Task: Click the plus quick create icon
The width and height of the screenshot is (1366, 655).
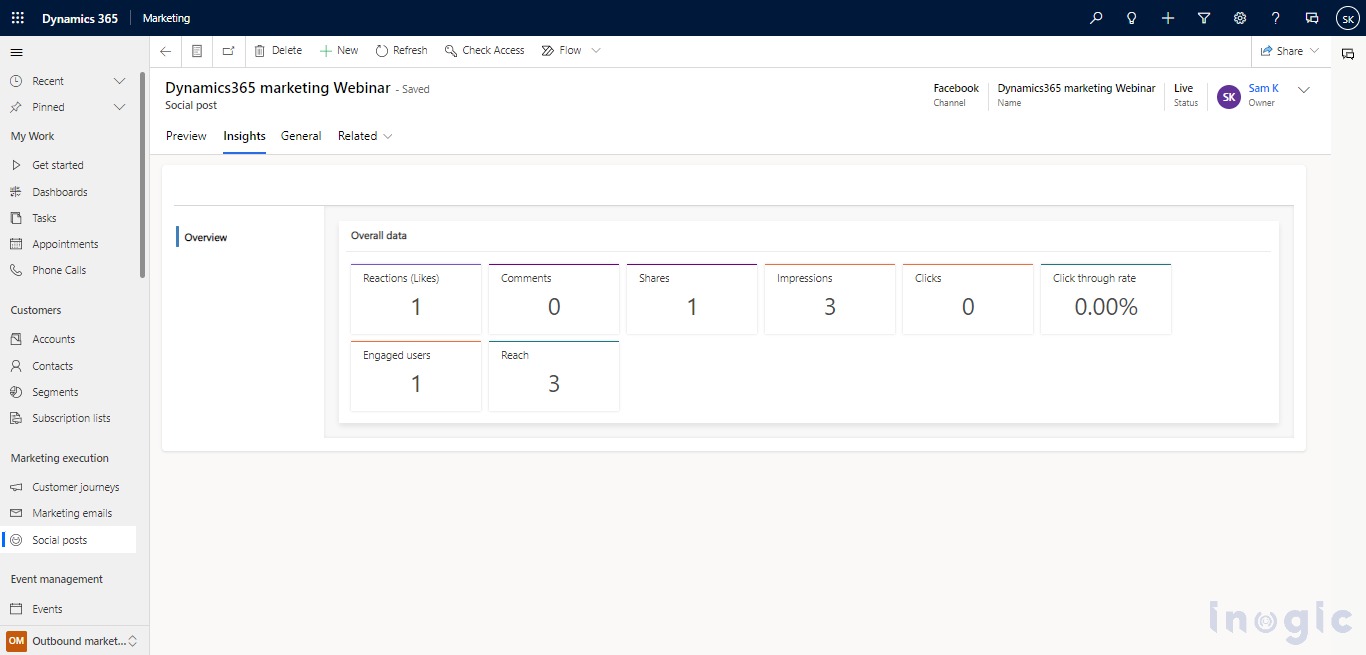Action: point(1168,18)
